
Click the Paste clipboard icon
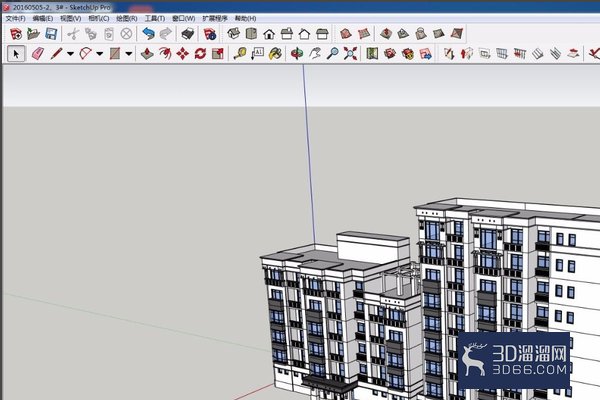[x=109, y=34]
